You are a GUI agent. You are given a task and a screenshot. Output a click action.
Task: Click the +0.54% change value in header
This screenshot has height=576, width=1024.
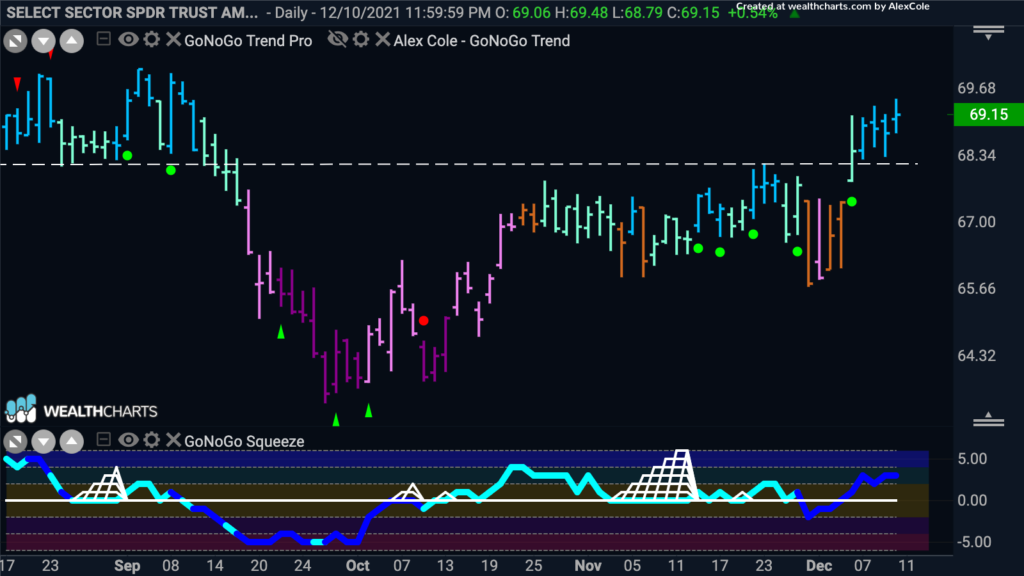(x=753, y=13)
